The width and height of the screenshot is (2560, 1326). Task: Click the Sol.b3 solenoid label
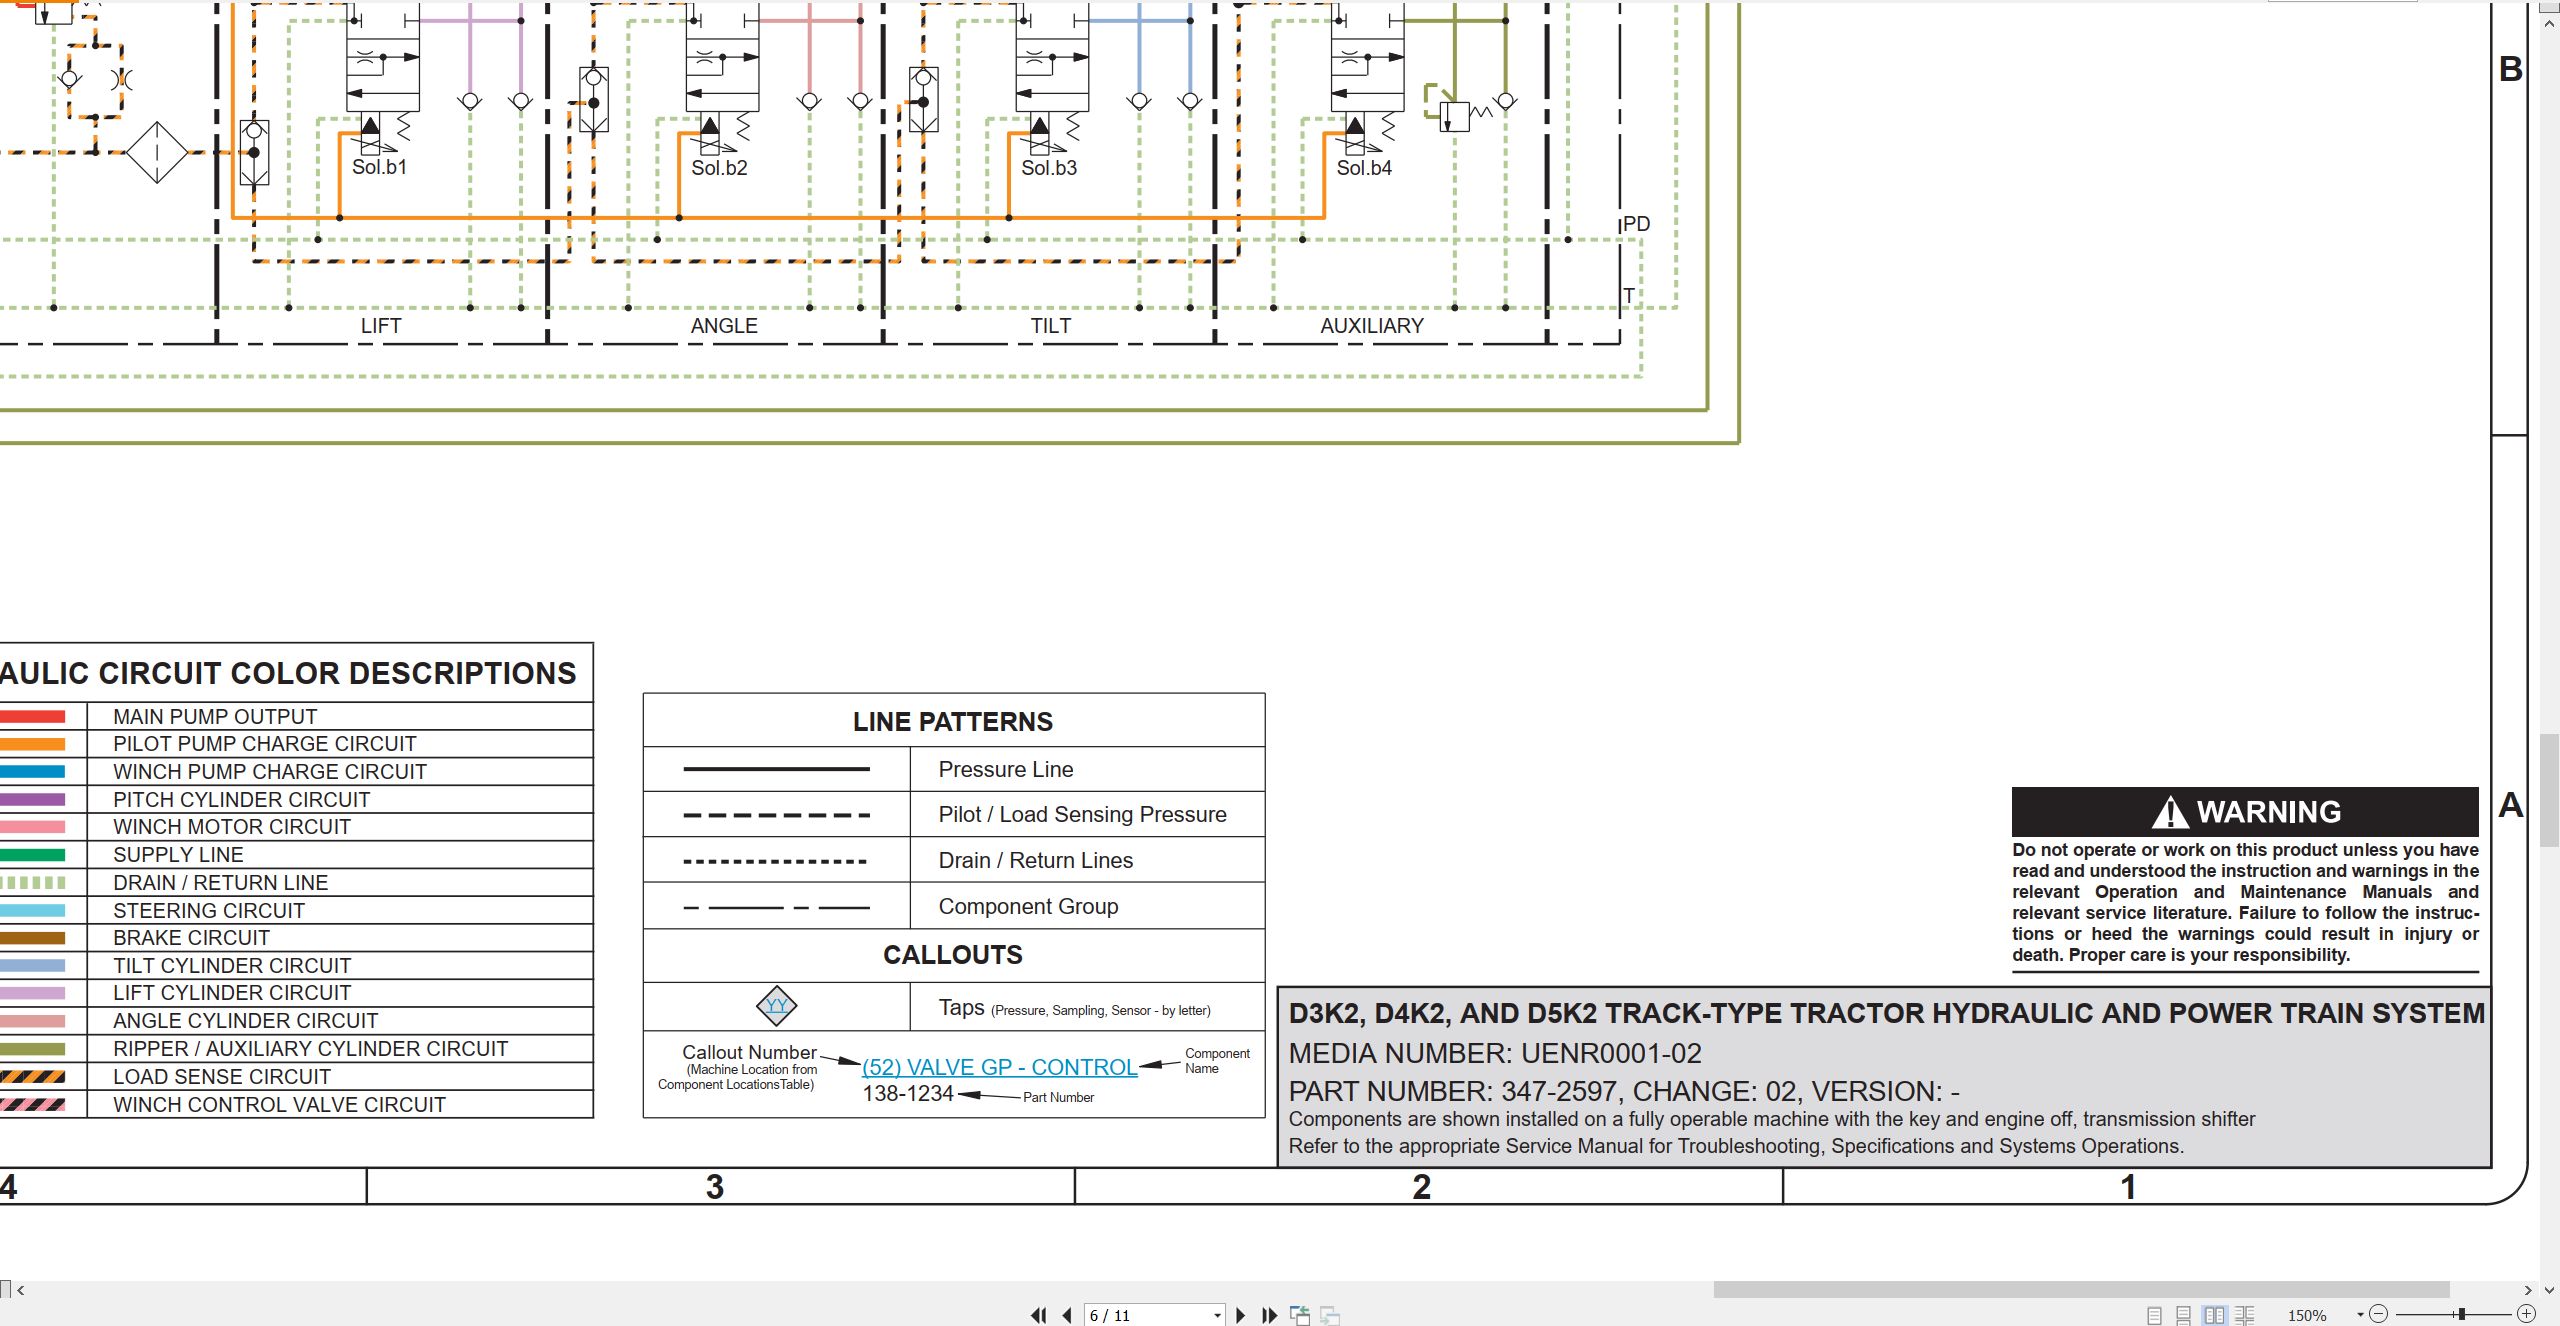pyautogui.click(x=1049, y=168)
